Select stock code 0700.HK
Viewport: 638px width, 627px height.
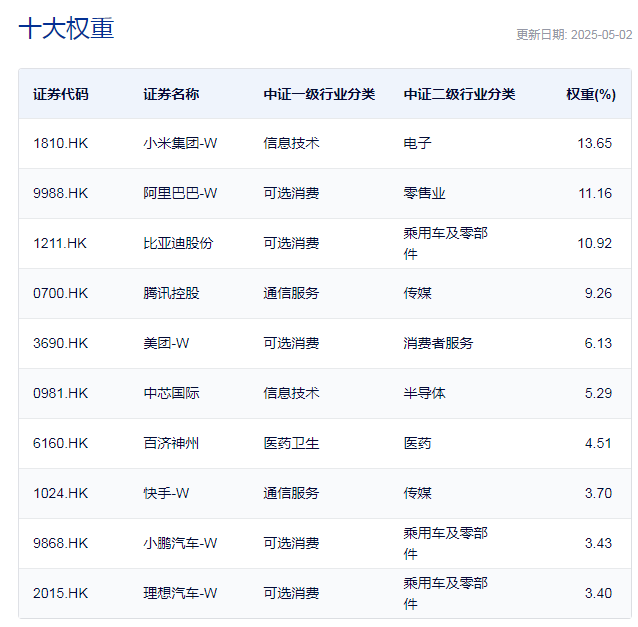click(x=61, y=293)
